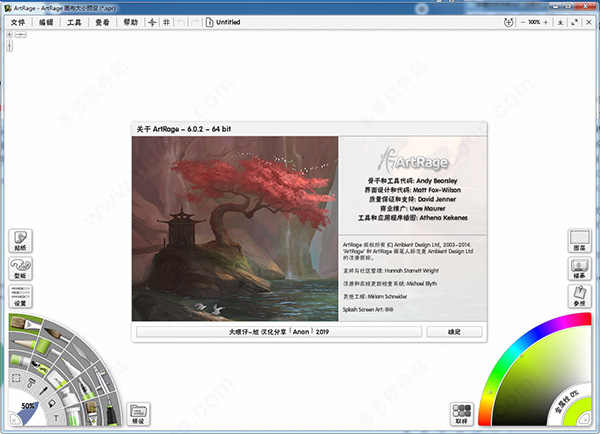Toggle full screen arrows icon
Screen dimensions: 600x434
pos(574,22)
